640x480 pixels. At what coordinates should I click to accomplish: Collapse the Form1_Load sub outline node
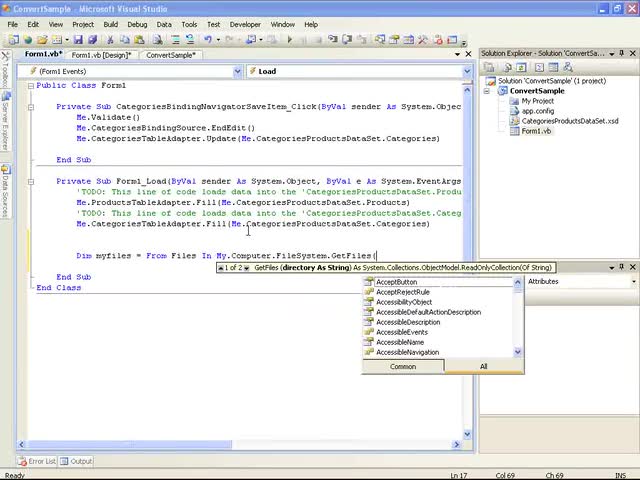31,182
